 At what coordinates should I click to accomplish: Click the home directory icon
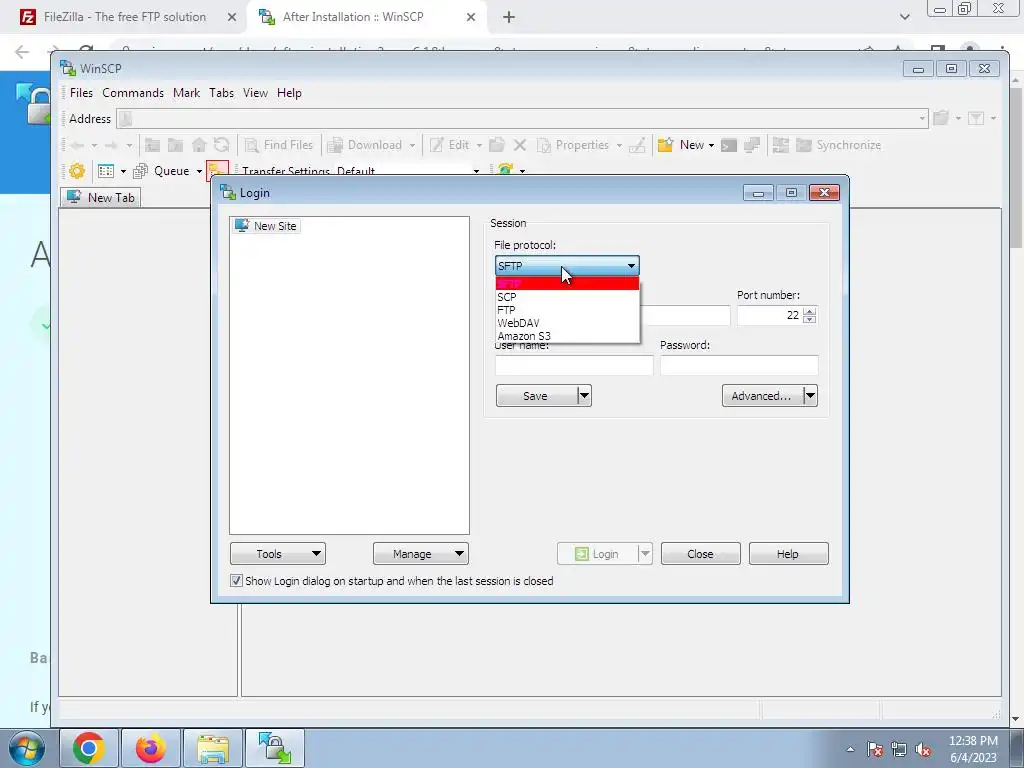pos(199,145)
